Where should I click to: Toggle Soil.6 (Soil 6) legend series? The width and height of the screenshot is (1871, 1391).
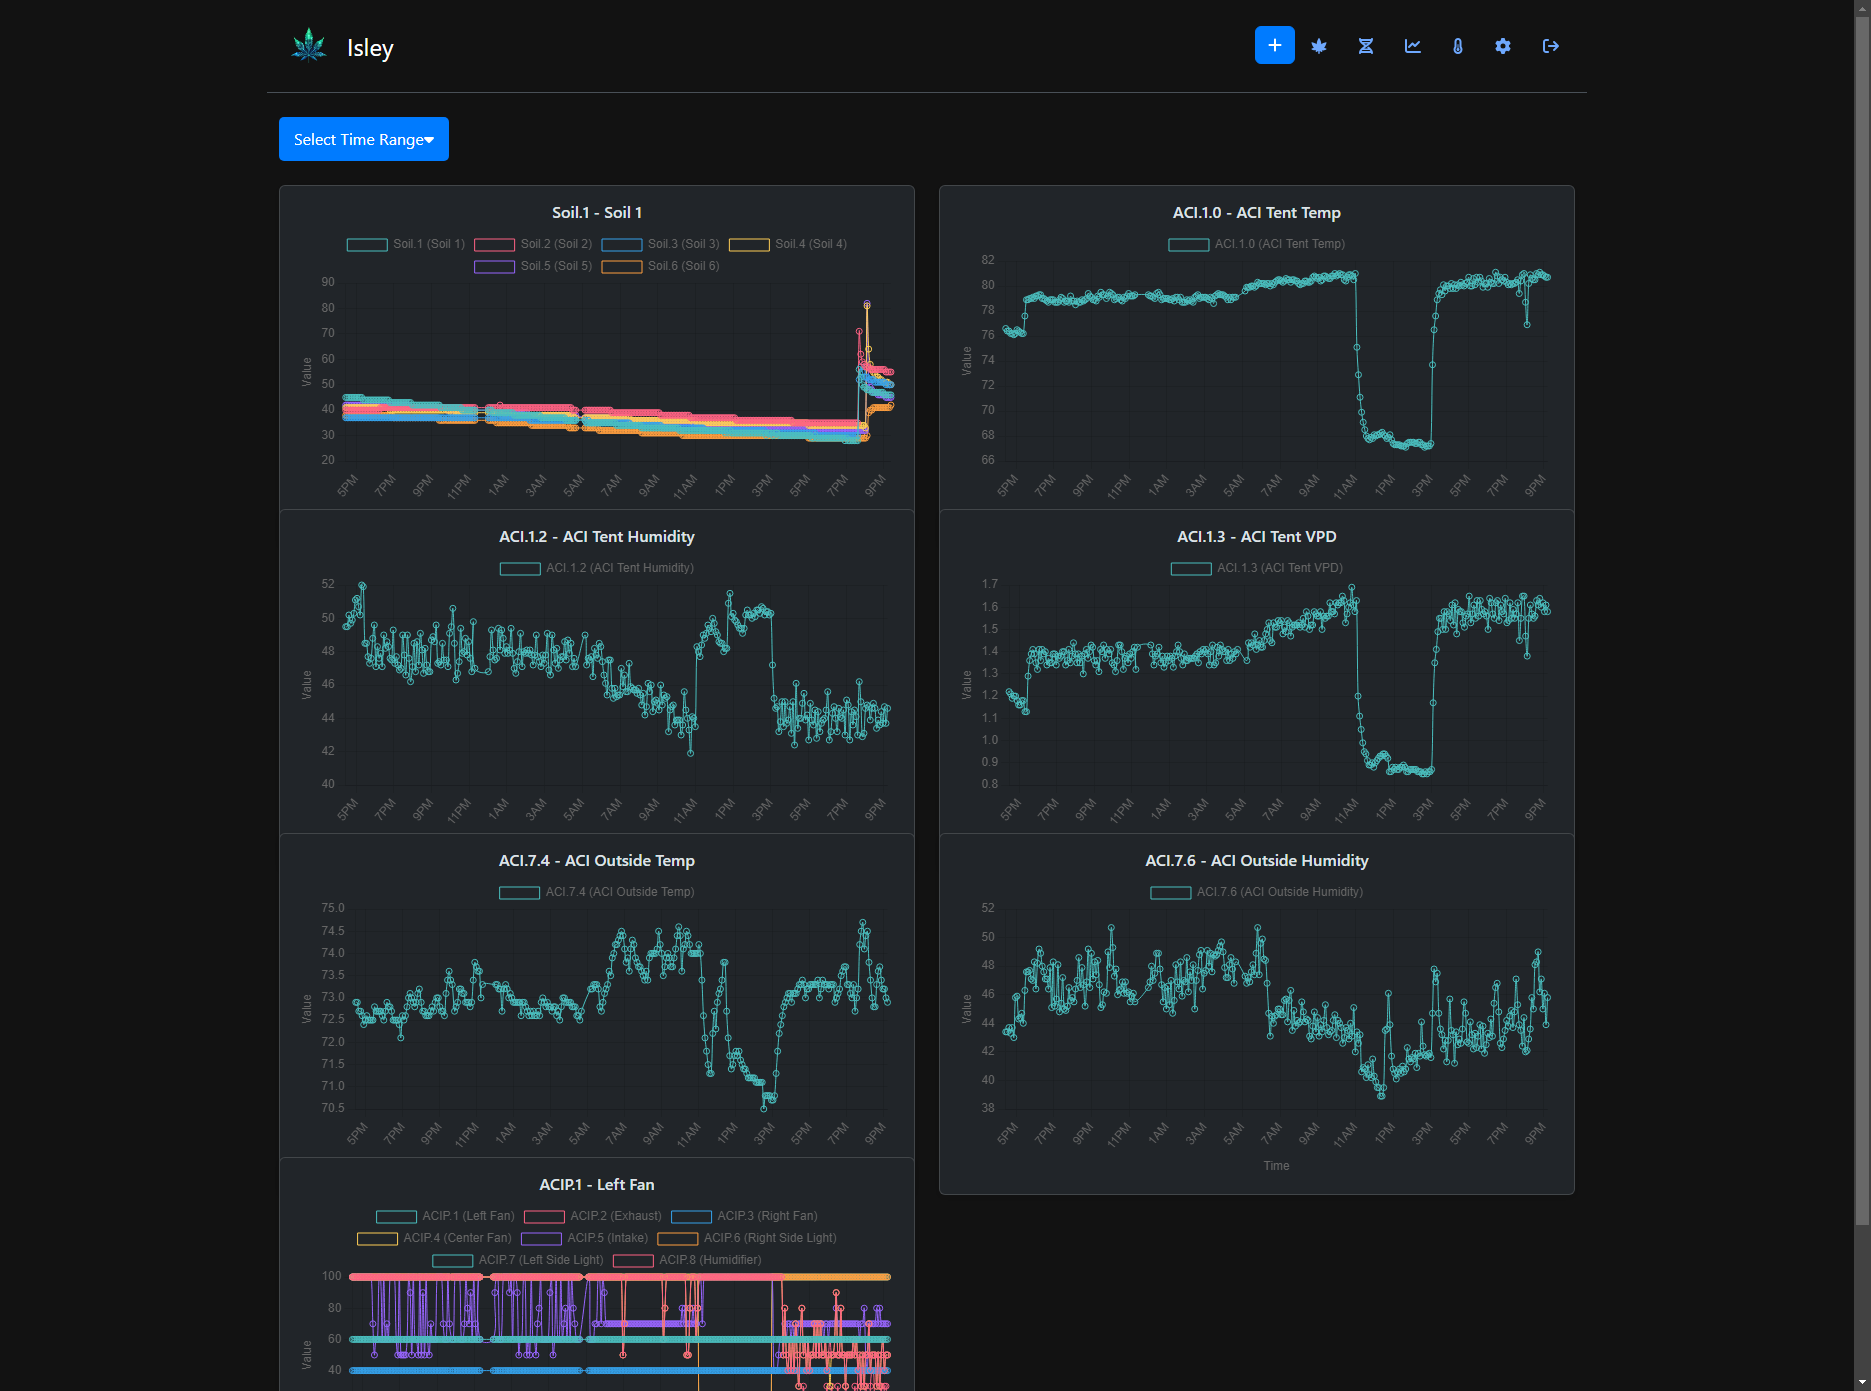click(x=660, y=266)
